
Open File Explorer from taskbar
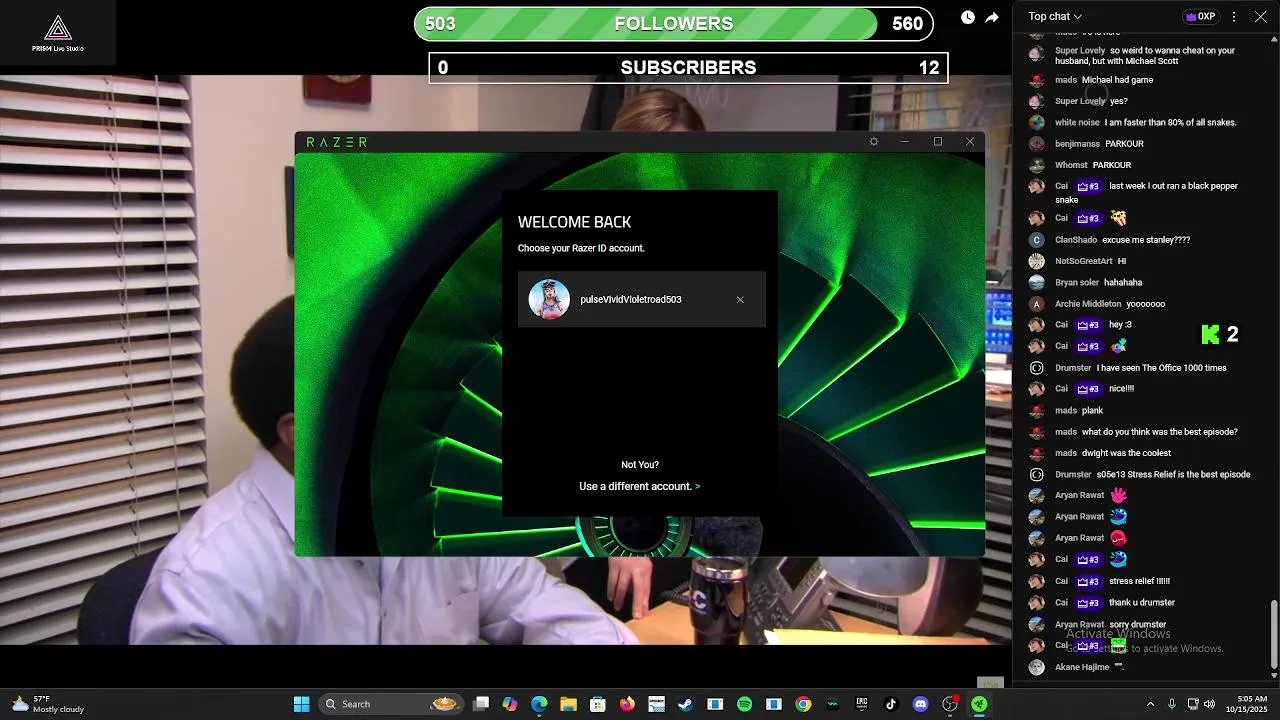point(568,704)
